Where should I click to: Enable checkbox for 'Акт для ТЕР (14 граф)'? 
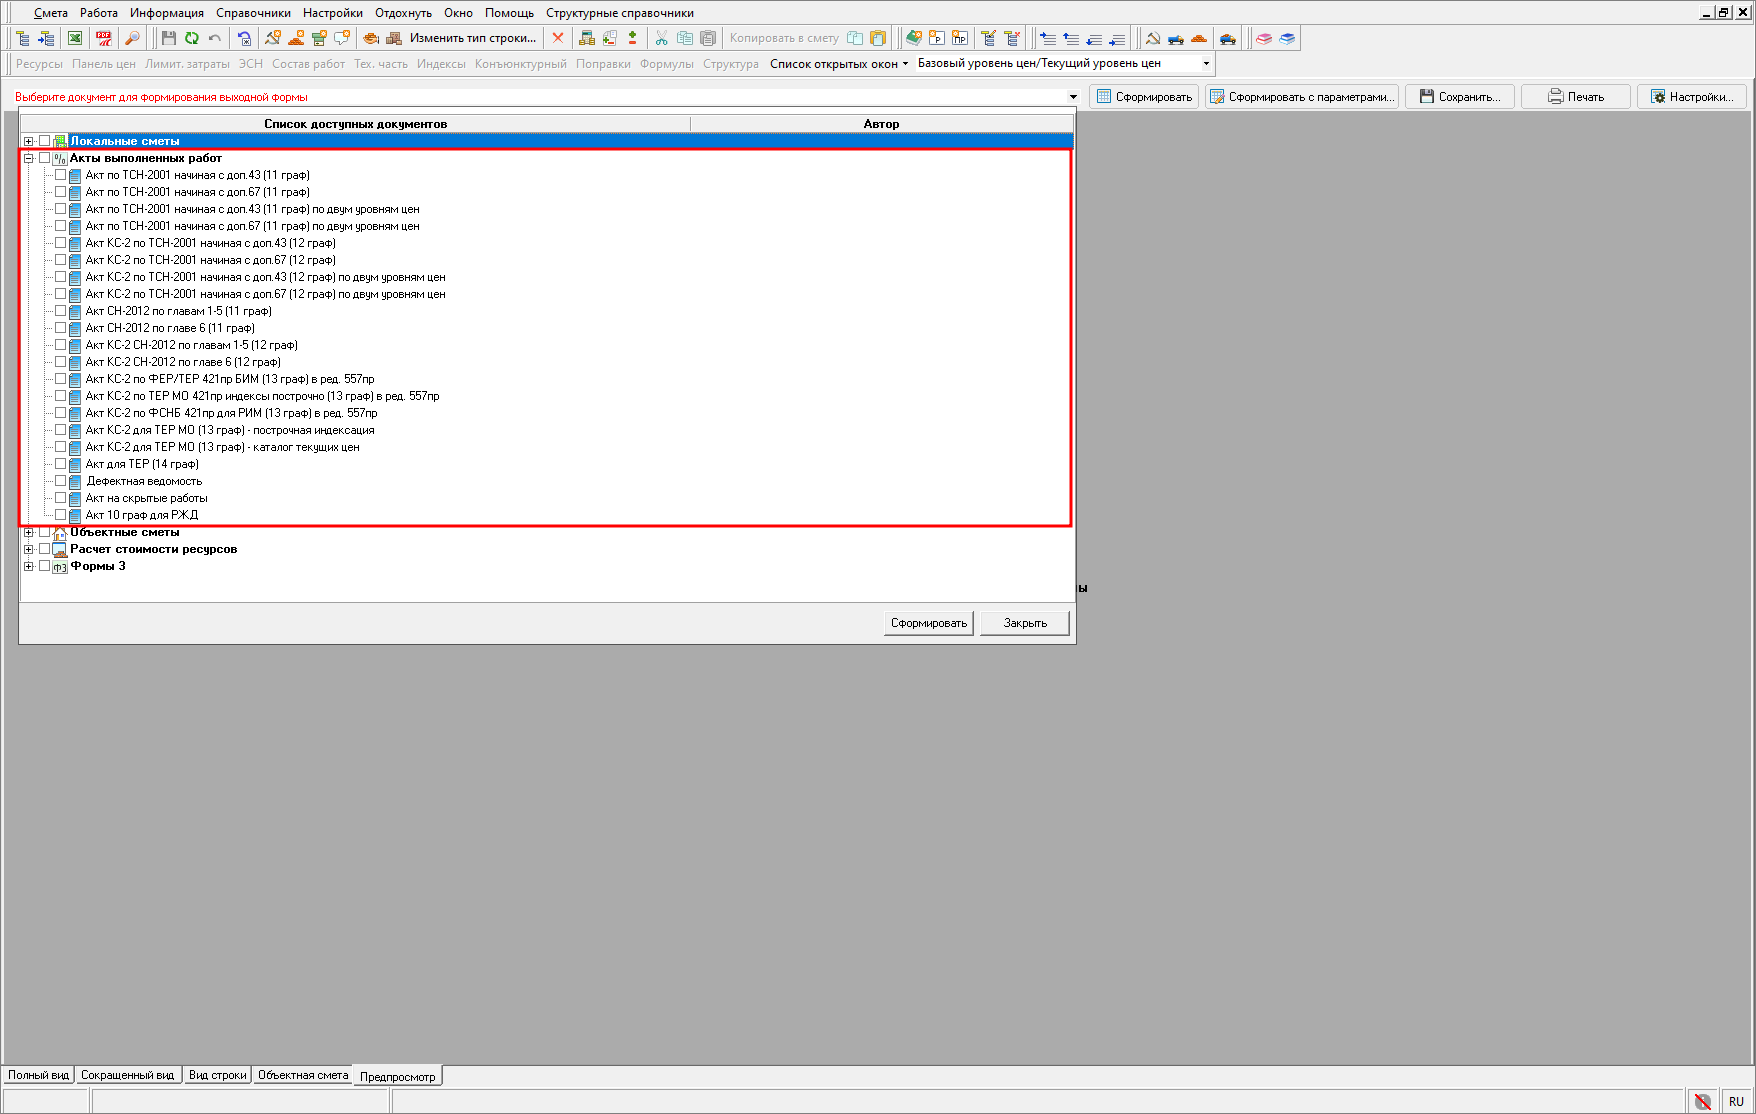coord(61,464)
